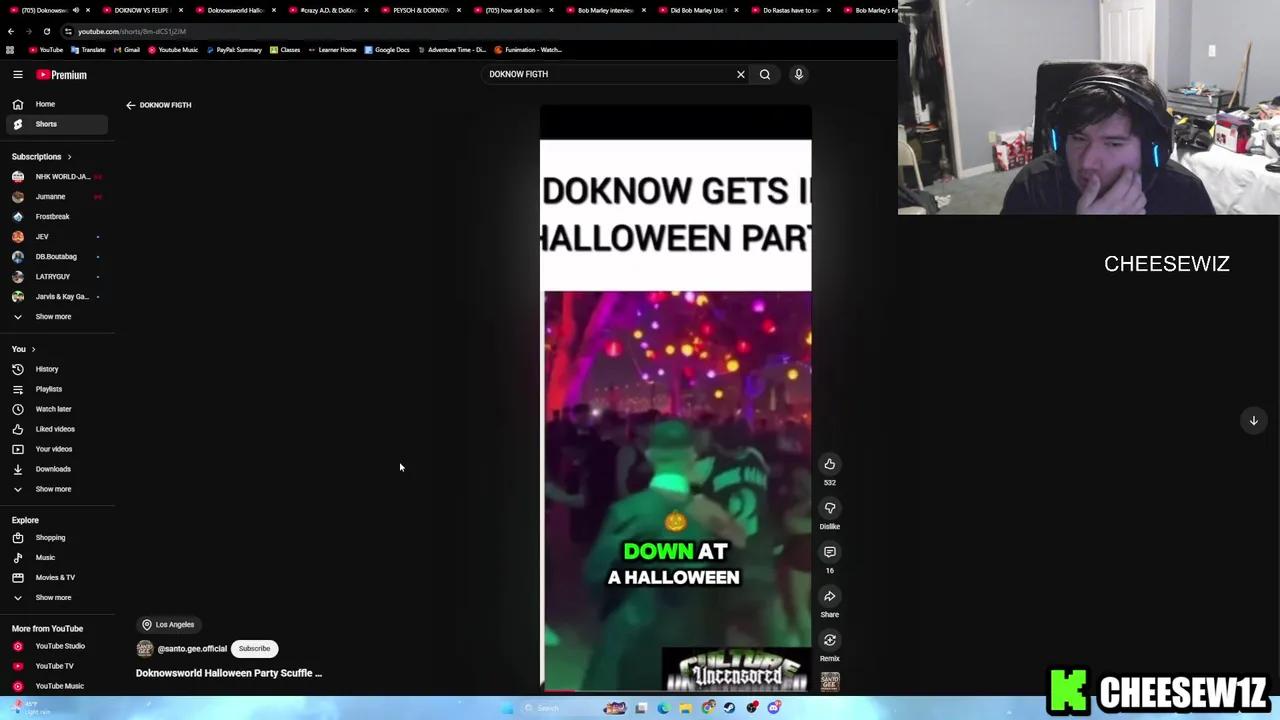Expand Show more in the Explore section
Screen dimensions: 1280x720
click(x=53, y=597)
